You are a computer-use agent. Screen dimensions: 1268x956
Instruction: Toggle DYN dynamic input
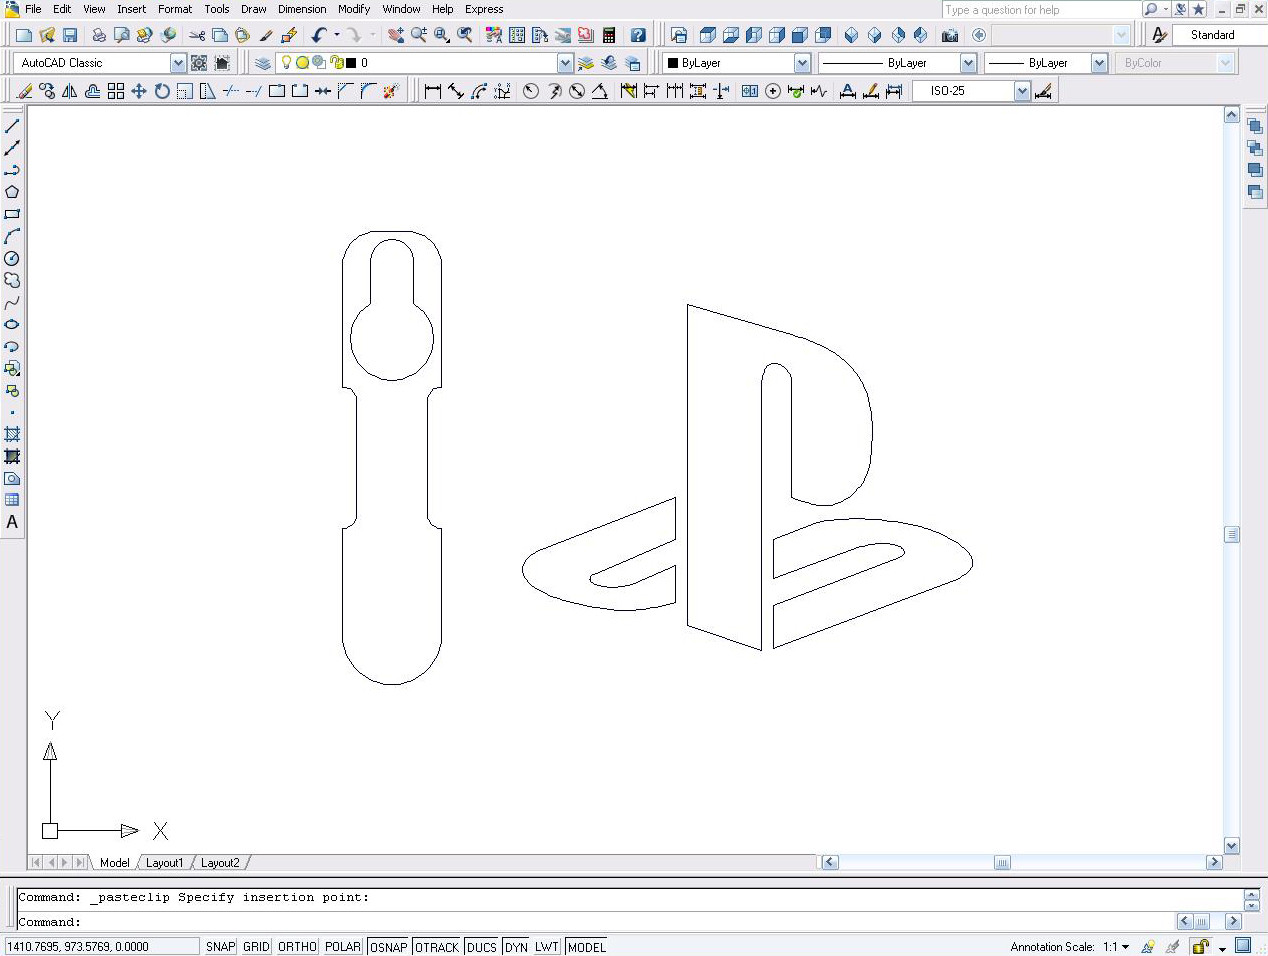[516, 947]
